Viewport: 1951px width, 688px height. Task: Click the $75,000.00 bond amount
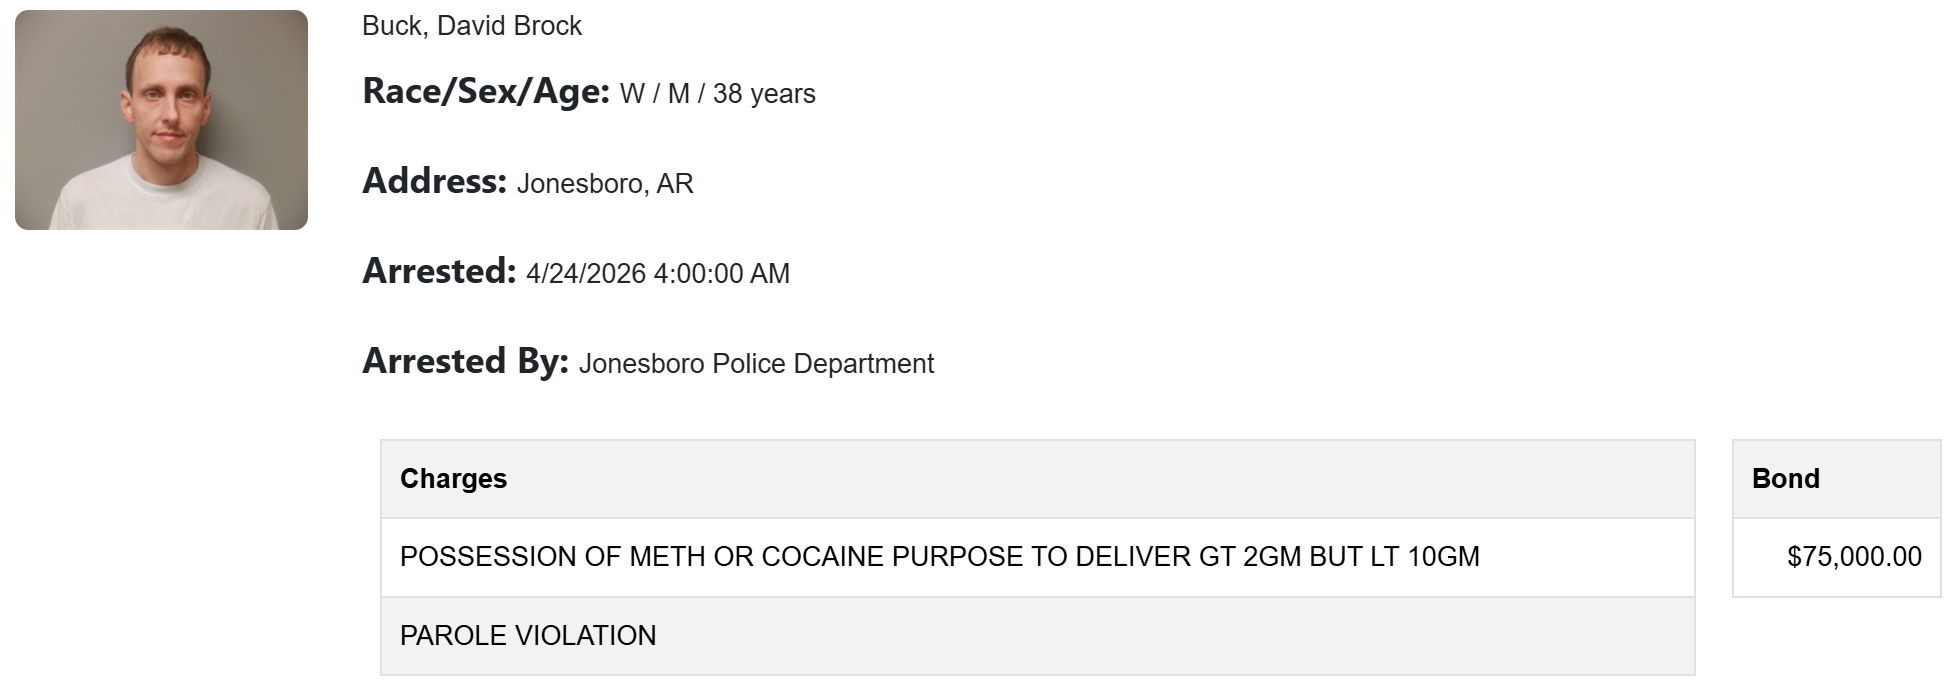(1854, 557)
